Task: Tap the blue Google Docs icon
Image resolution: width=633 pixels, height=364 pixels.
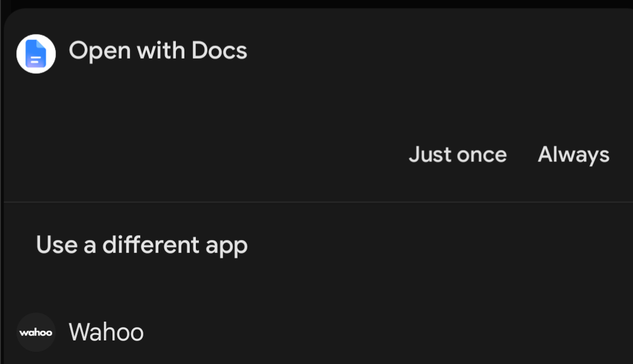Action: tap(36, 54)
